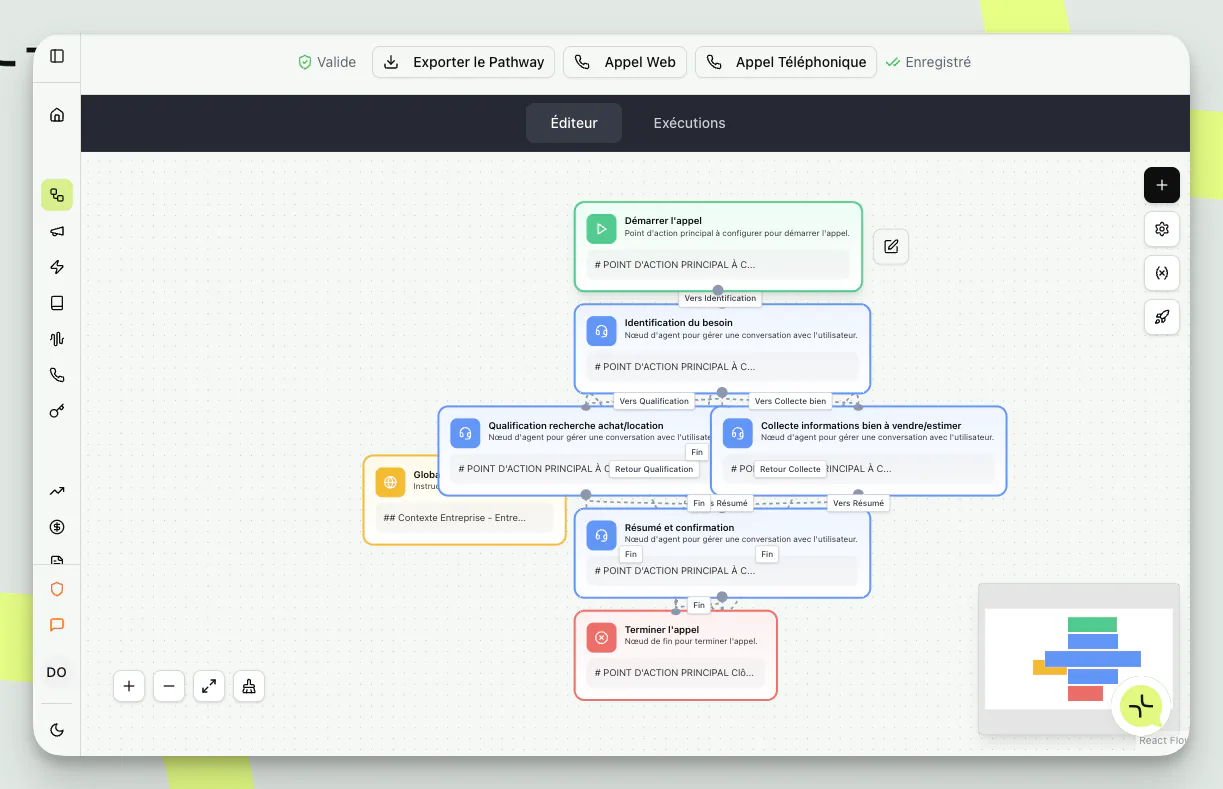Click the Vers Qualification edge label
1223x789 pixels.
click(x=654, y=401)
